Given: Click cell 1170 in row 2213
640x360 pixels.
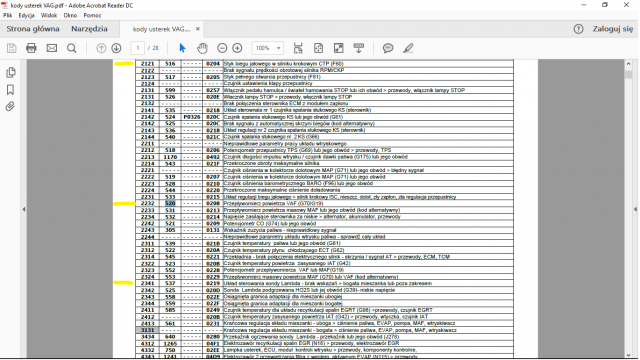Looking at the screenshot, I should [170, 157].
